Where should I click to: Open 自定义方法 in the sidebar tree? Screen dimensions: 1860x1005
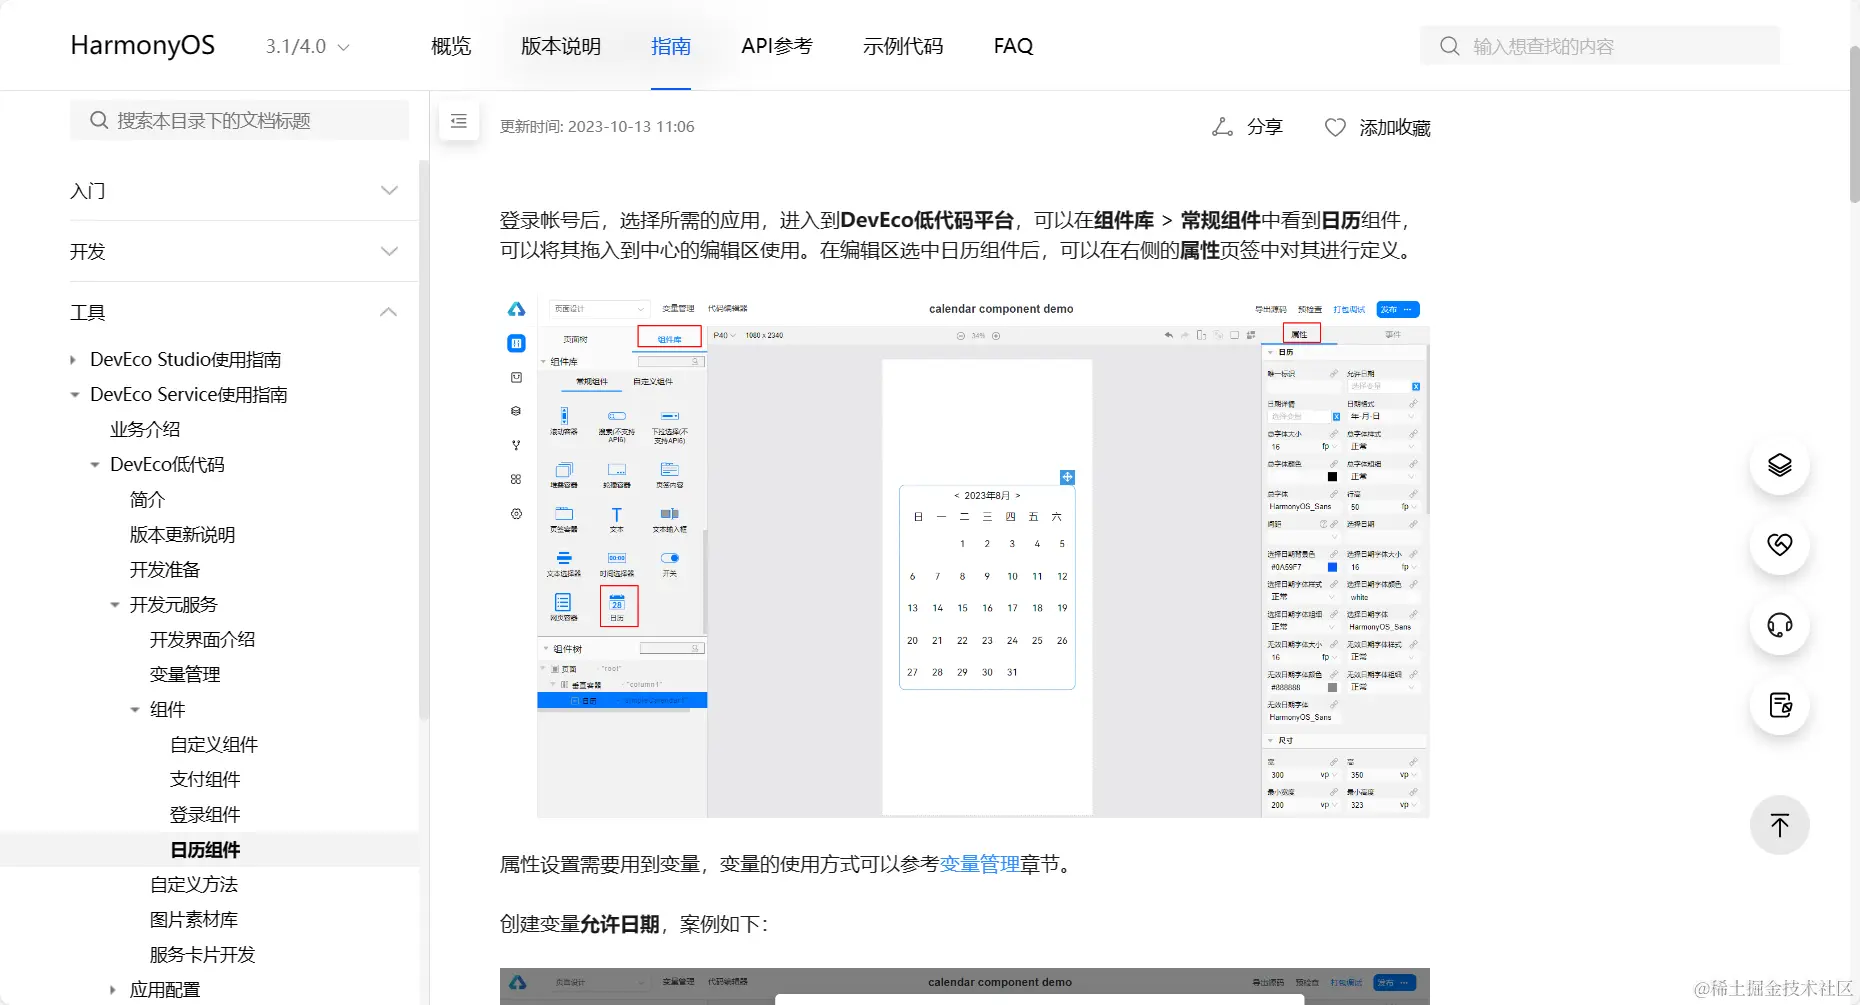point(194,885)
